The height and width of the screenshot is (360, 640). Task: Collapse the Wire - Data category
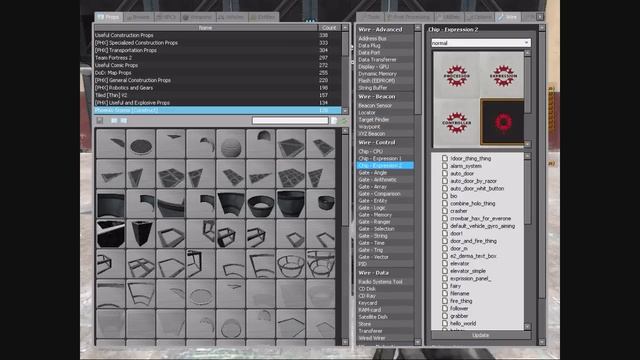point(385,273)
